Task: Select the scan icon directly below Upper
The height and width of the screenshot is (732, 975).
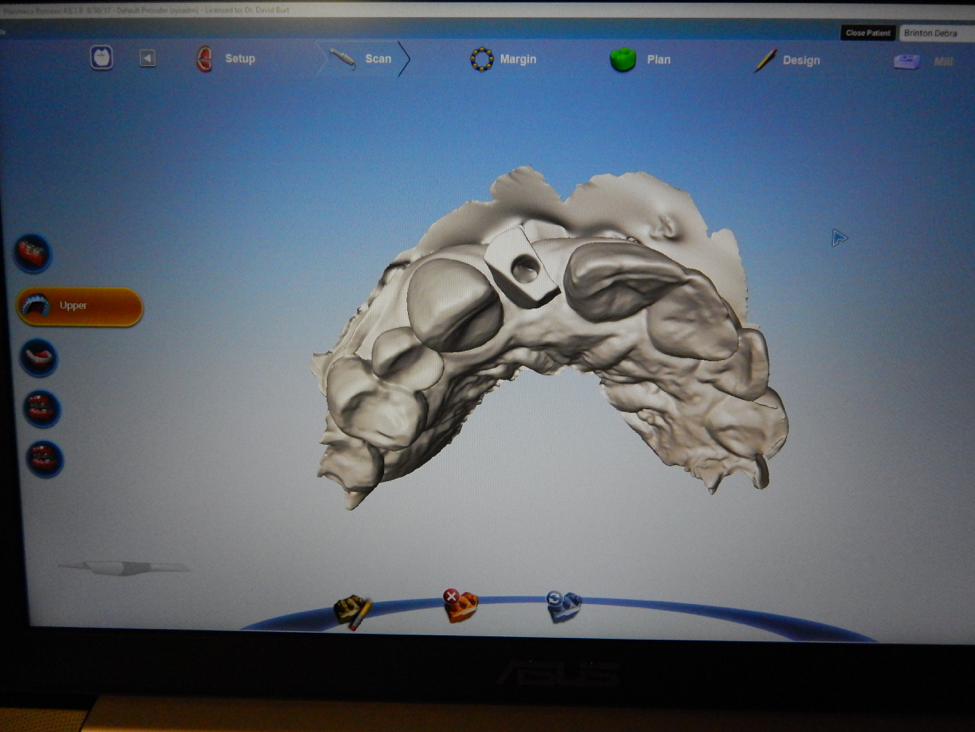Action: click(39, 357)
